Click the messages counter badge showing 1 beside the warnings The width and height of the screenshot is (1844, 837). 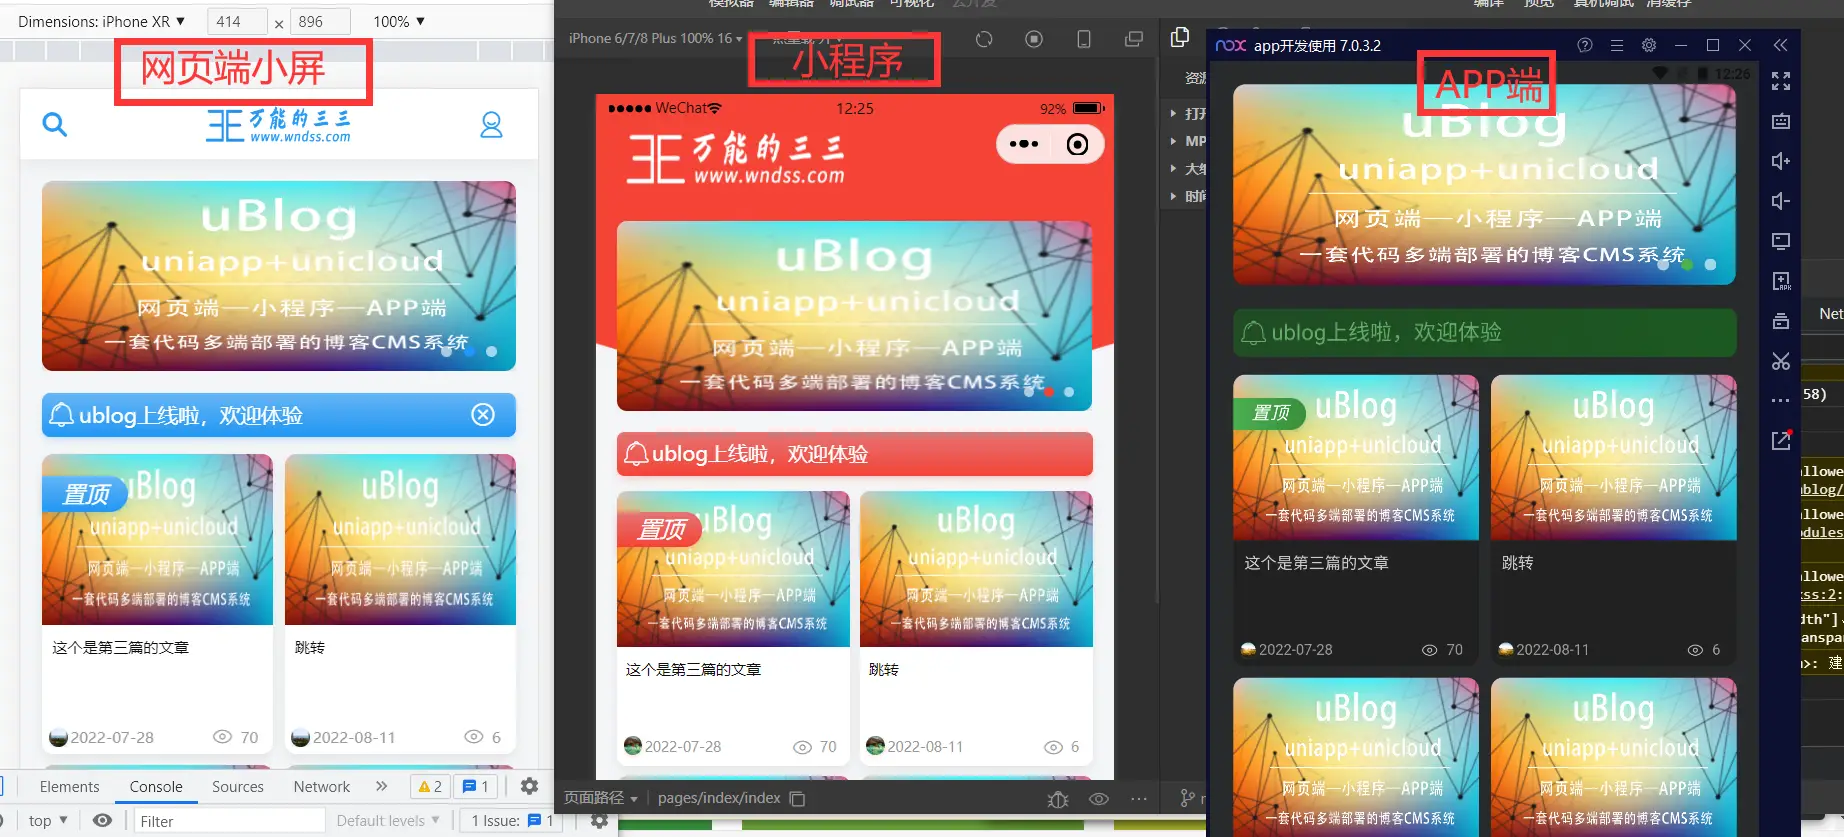(476, 787)
